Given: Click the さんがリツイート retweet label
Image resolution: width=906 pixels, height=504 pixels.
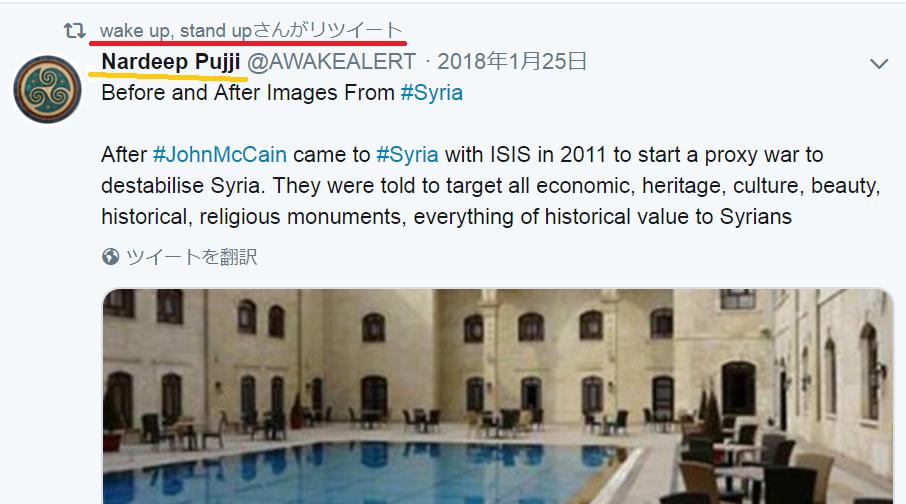Looking at the screenshot, I should (328, 30).
